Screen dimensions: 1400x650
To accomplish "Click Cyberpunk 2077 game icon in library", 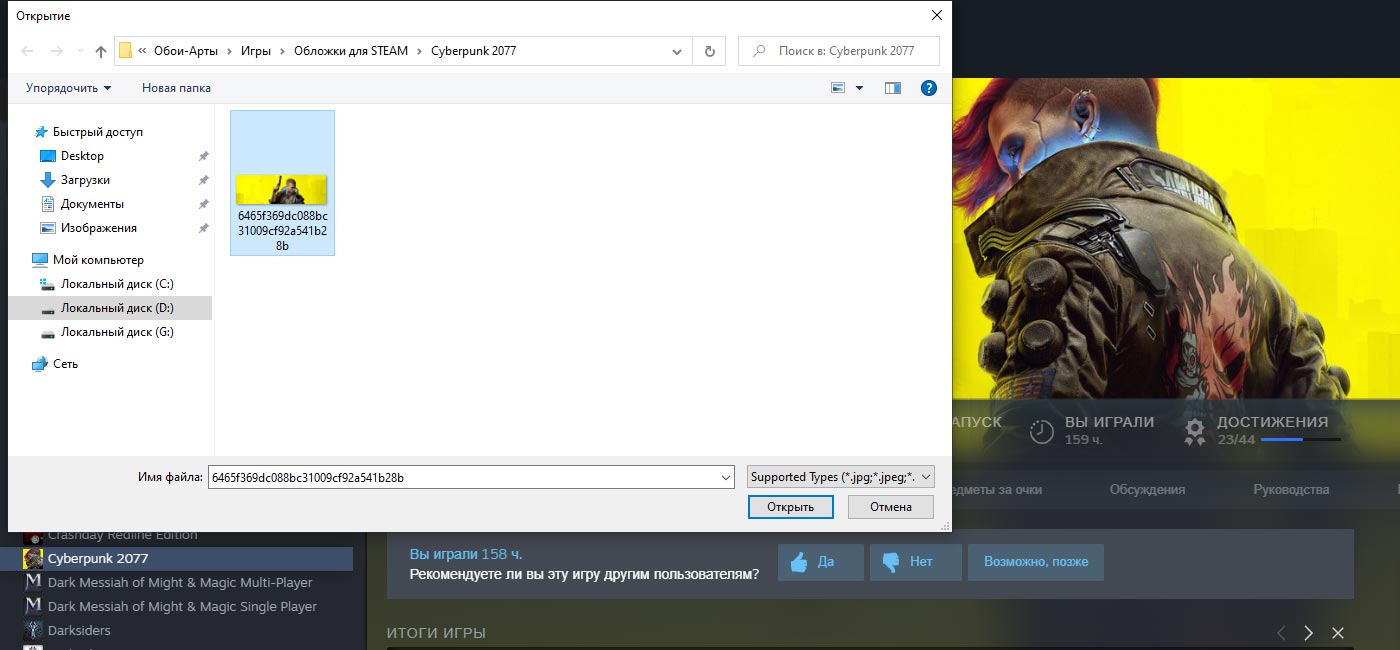I will tap(33, 558).
